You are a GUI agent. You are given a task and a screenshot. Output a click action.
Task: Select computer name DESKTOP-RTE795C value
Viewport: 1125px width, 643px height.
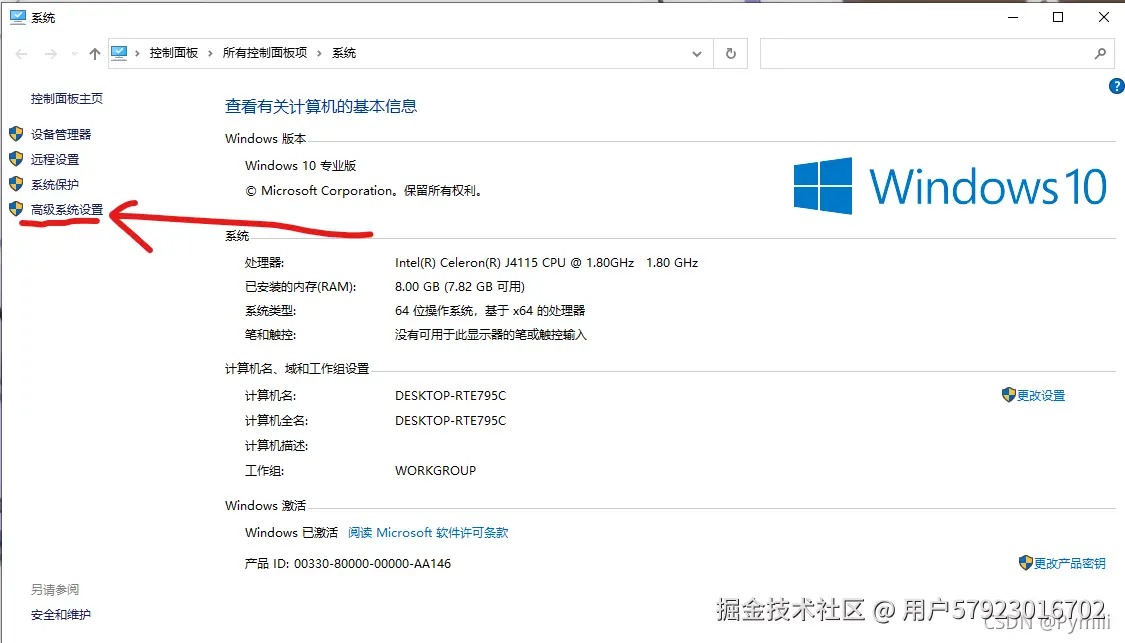pyautogui.click(x=451, y=395)
